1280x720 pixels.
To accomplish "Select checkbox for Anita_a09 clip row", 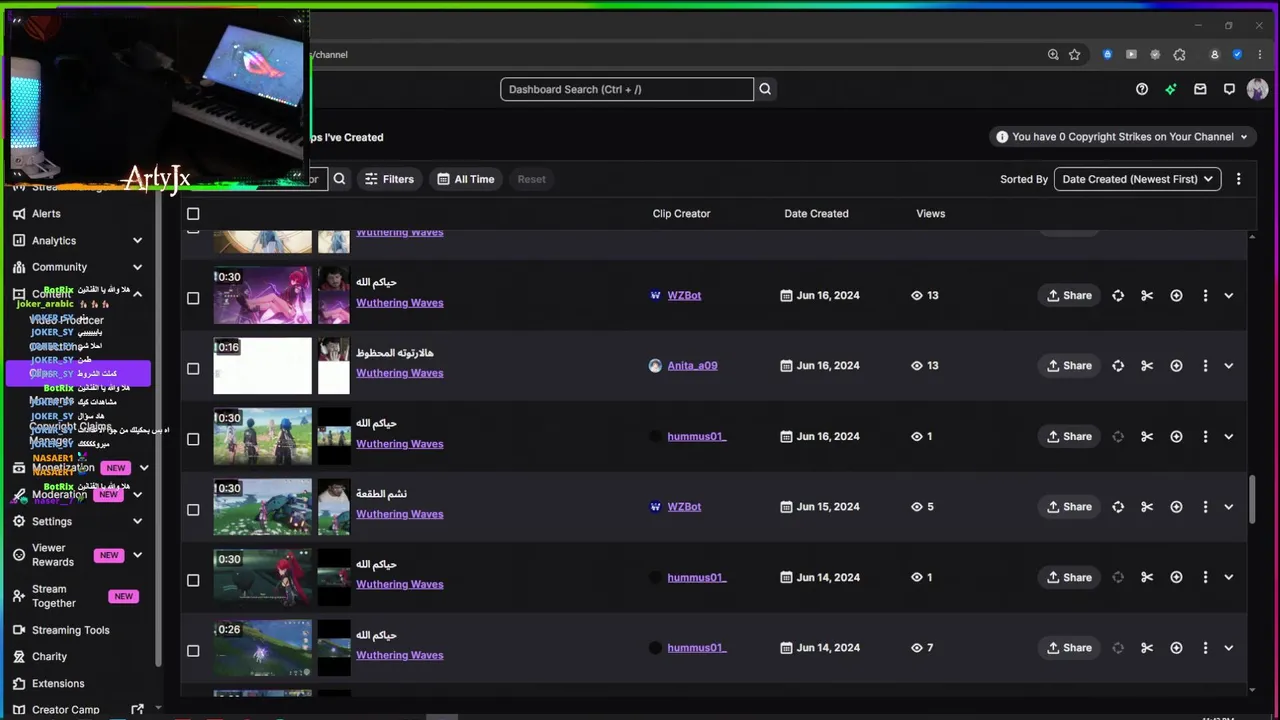I will (x=193, y=368).
